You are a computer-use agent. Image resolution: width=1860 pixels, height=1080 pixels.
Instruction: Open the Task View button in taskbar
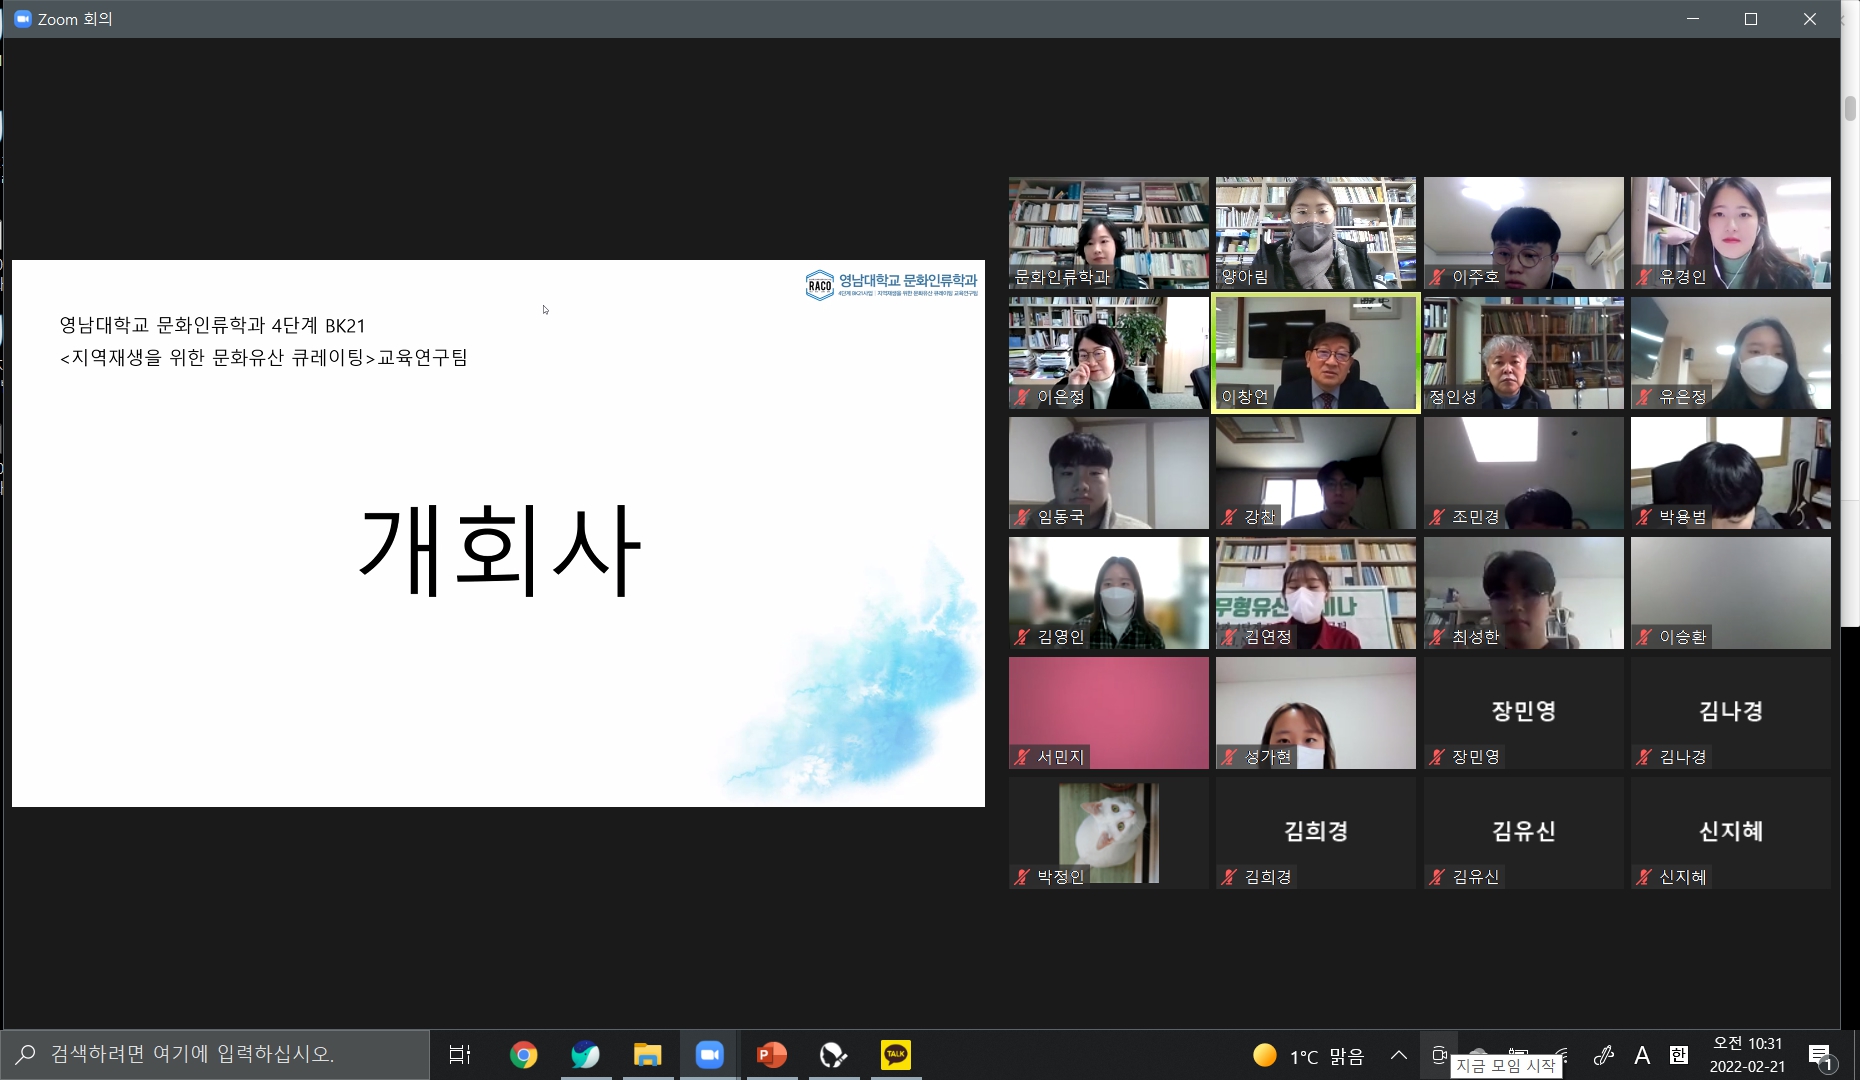pyautogui.click(x=460, y=1054)
